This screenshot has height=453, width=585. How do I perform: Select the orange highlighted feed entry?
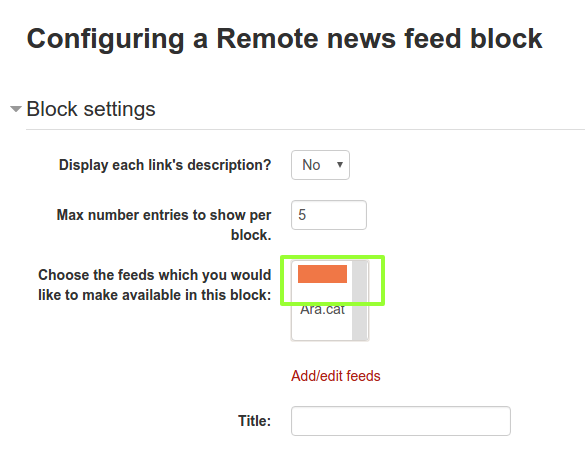322,274
